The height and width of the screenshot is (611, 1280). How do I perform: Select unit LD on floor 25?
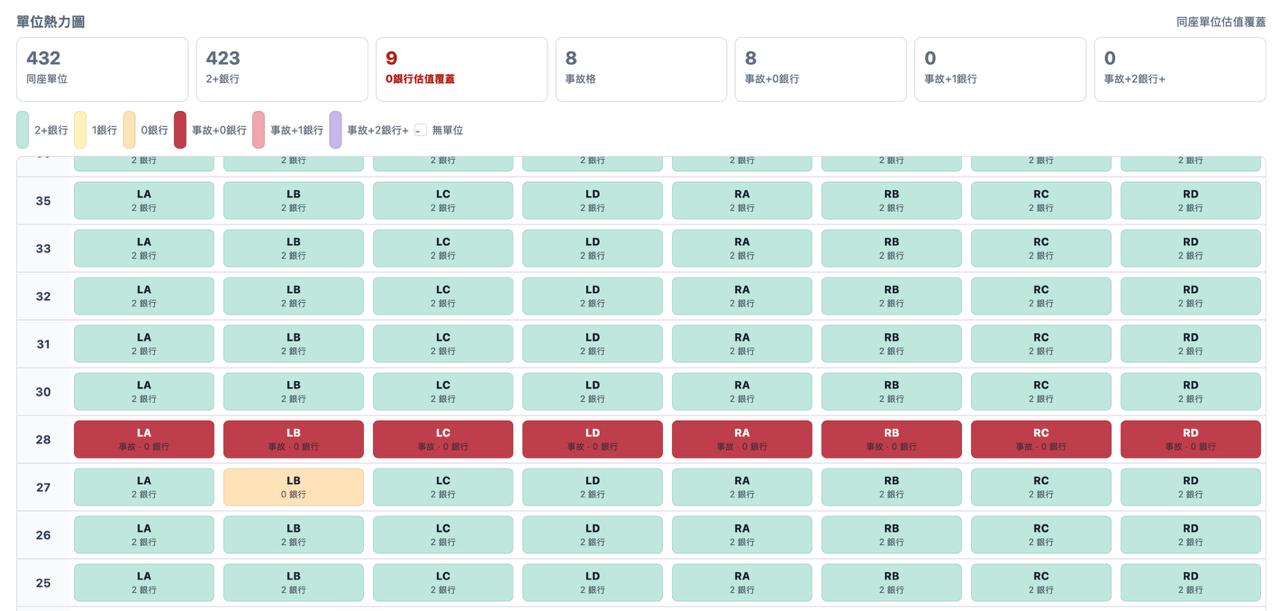click(x=592, y=582)
